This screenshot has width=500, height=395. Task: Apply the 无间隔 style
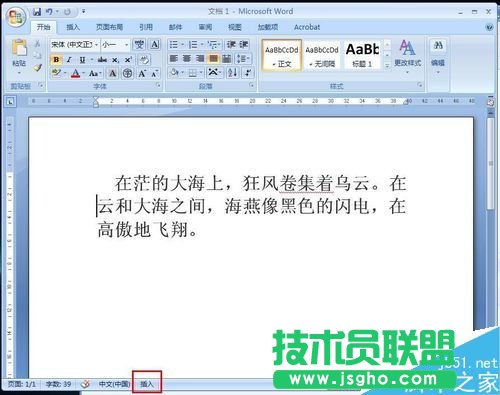322,55
